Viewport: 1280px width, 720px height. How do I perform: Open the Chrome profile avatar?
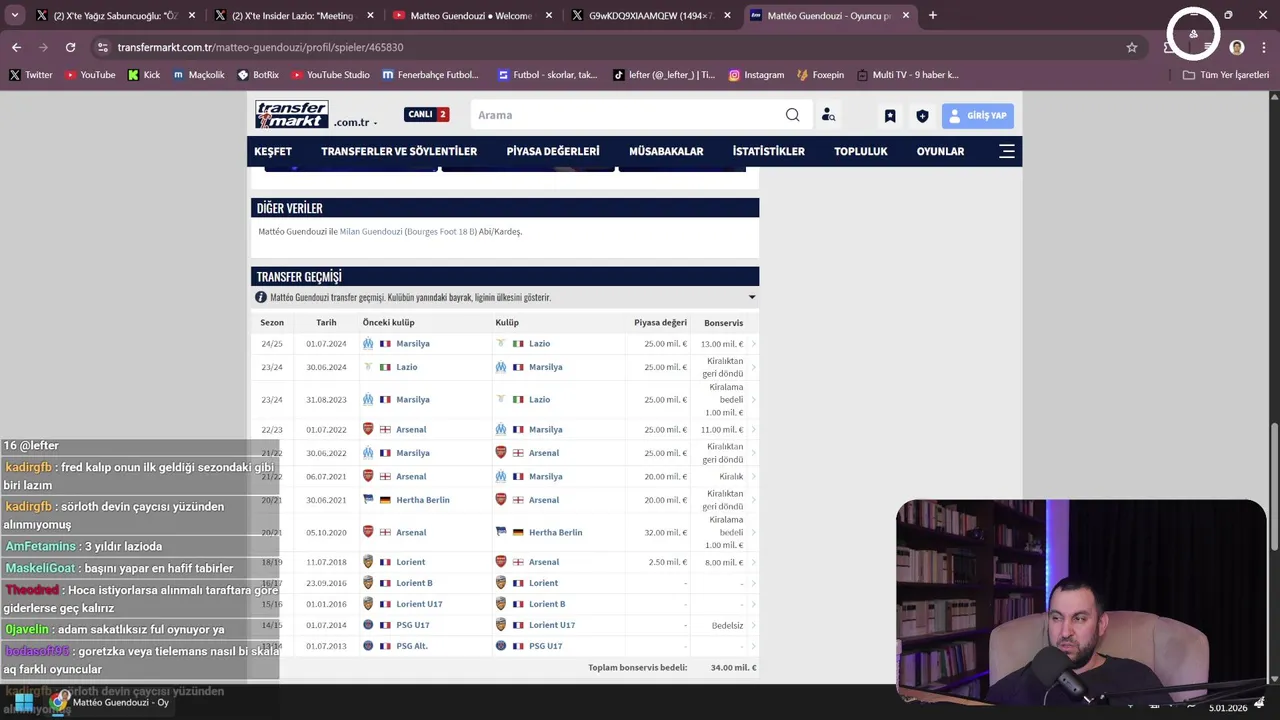click(x=1237, y=47)
